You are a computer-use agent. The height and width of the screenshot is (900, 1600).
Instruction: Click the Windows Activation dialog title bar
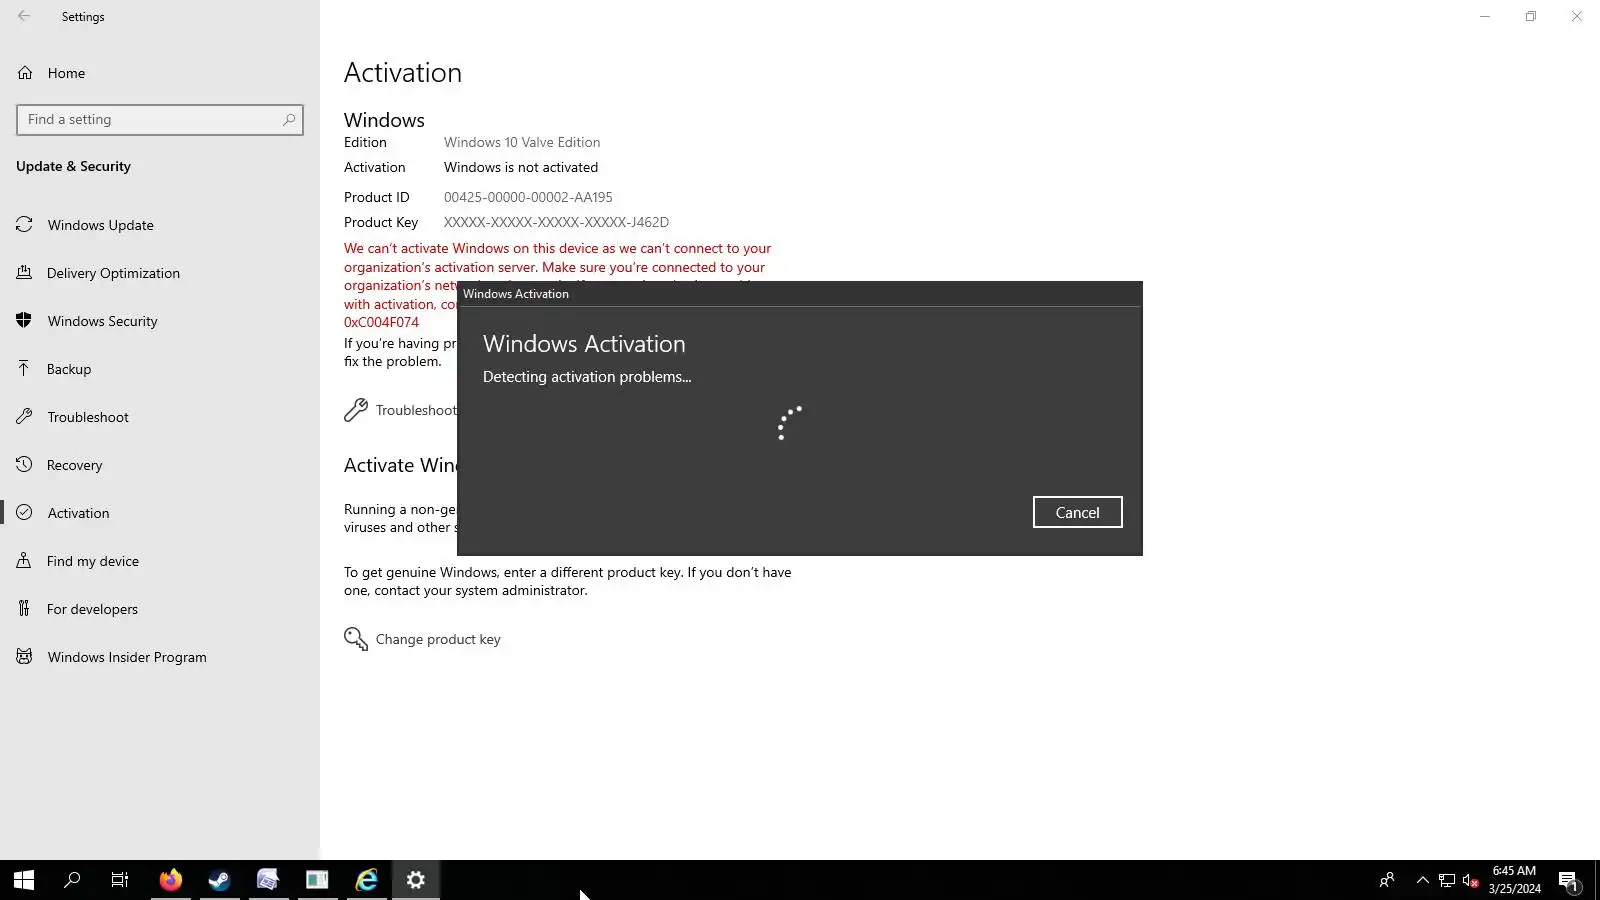[799, 294]
